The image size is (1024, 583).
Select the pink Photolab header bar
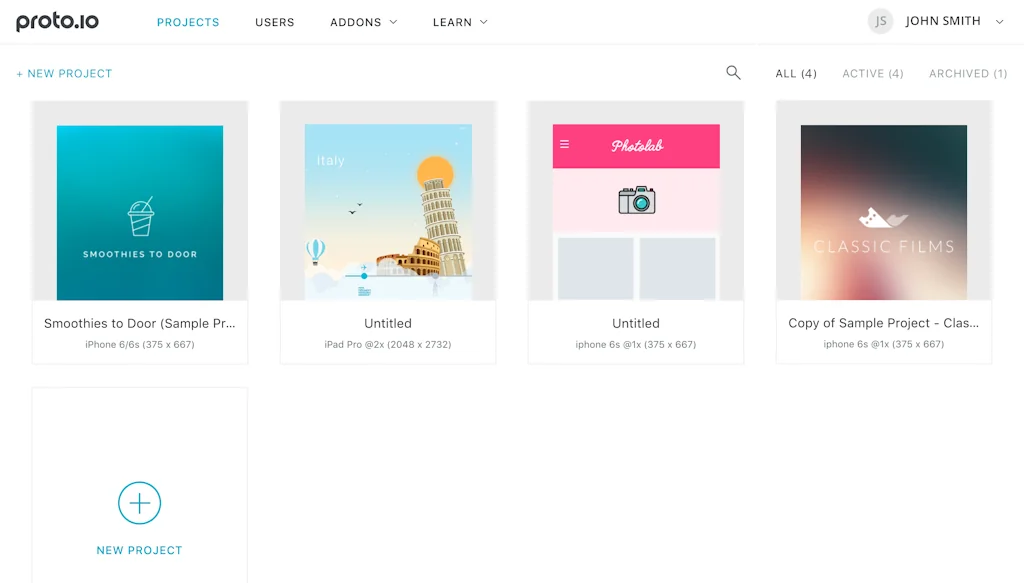point(635,146)
